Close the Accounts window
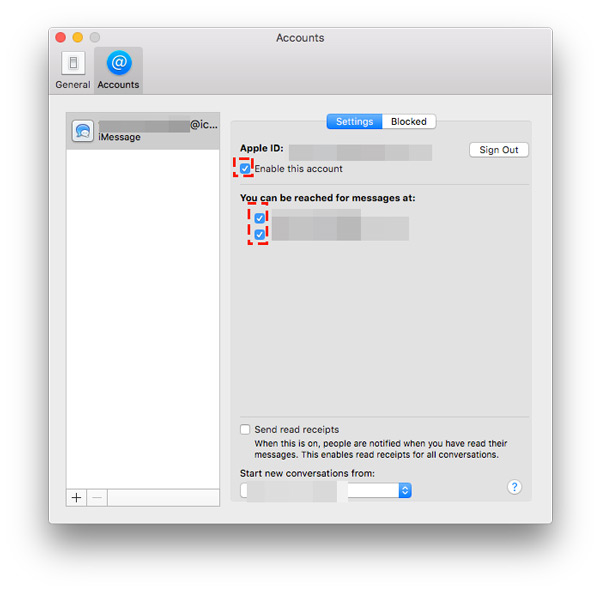600x592 pixels. click(x=60, y=37)
